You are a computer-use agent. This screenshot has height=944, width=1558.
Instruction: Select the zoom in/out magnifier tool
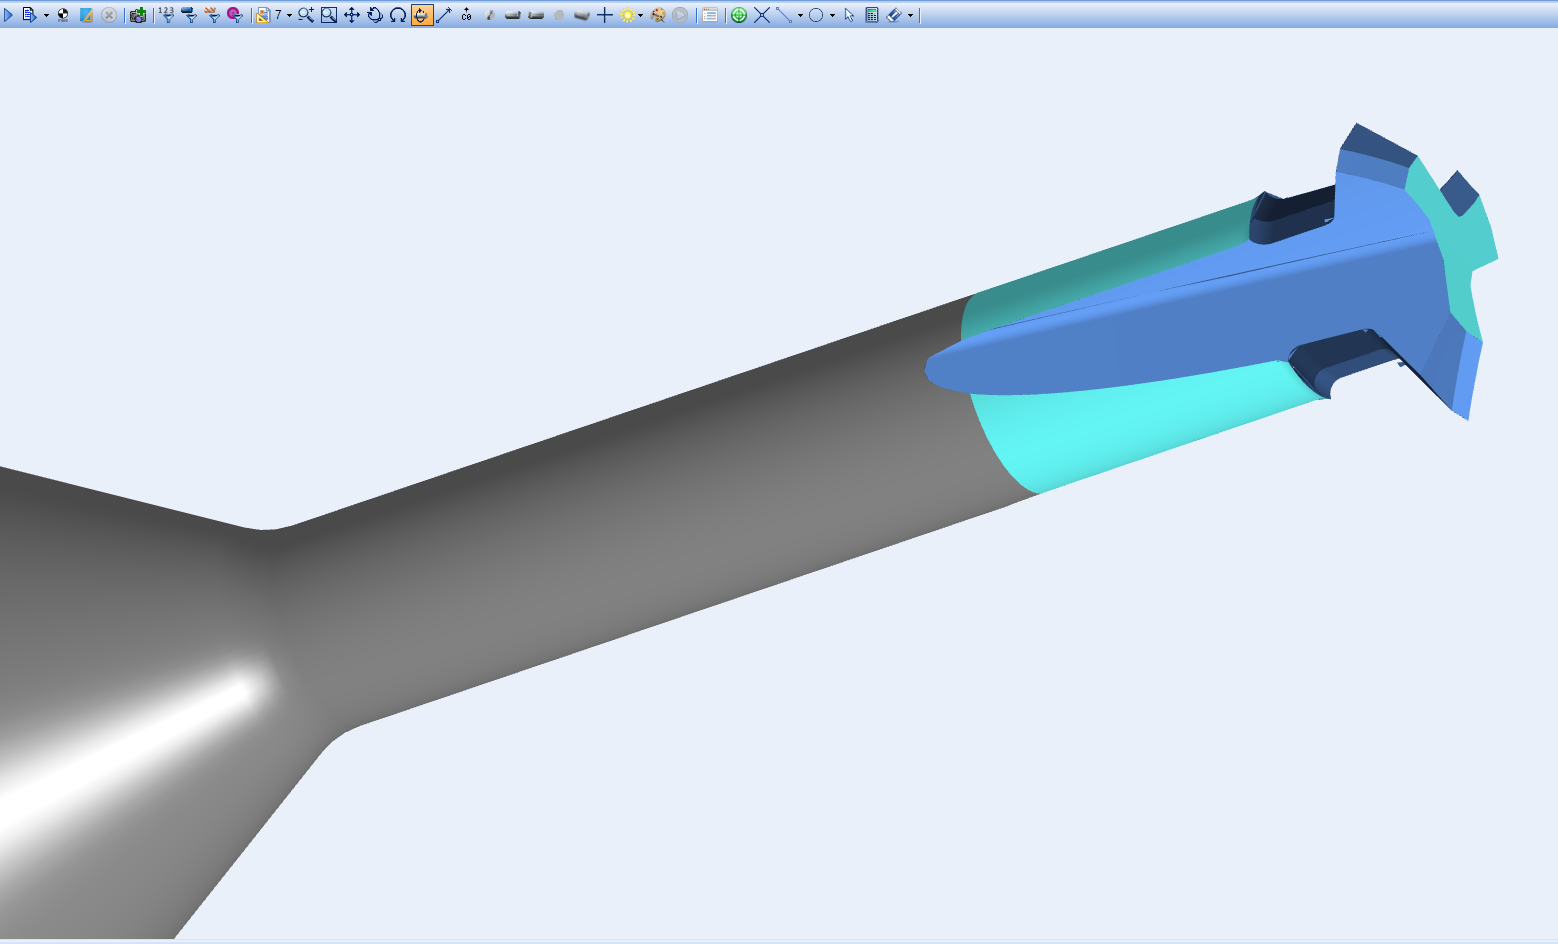tap(306, 15)
